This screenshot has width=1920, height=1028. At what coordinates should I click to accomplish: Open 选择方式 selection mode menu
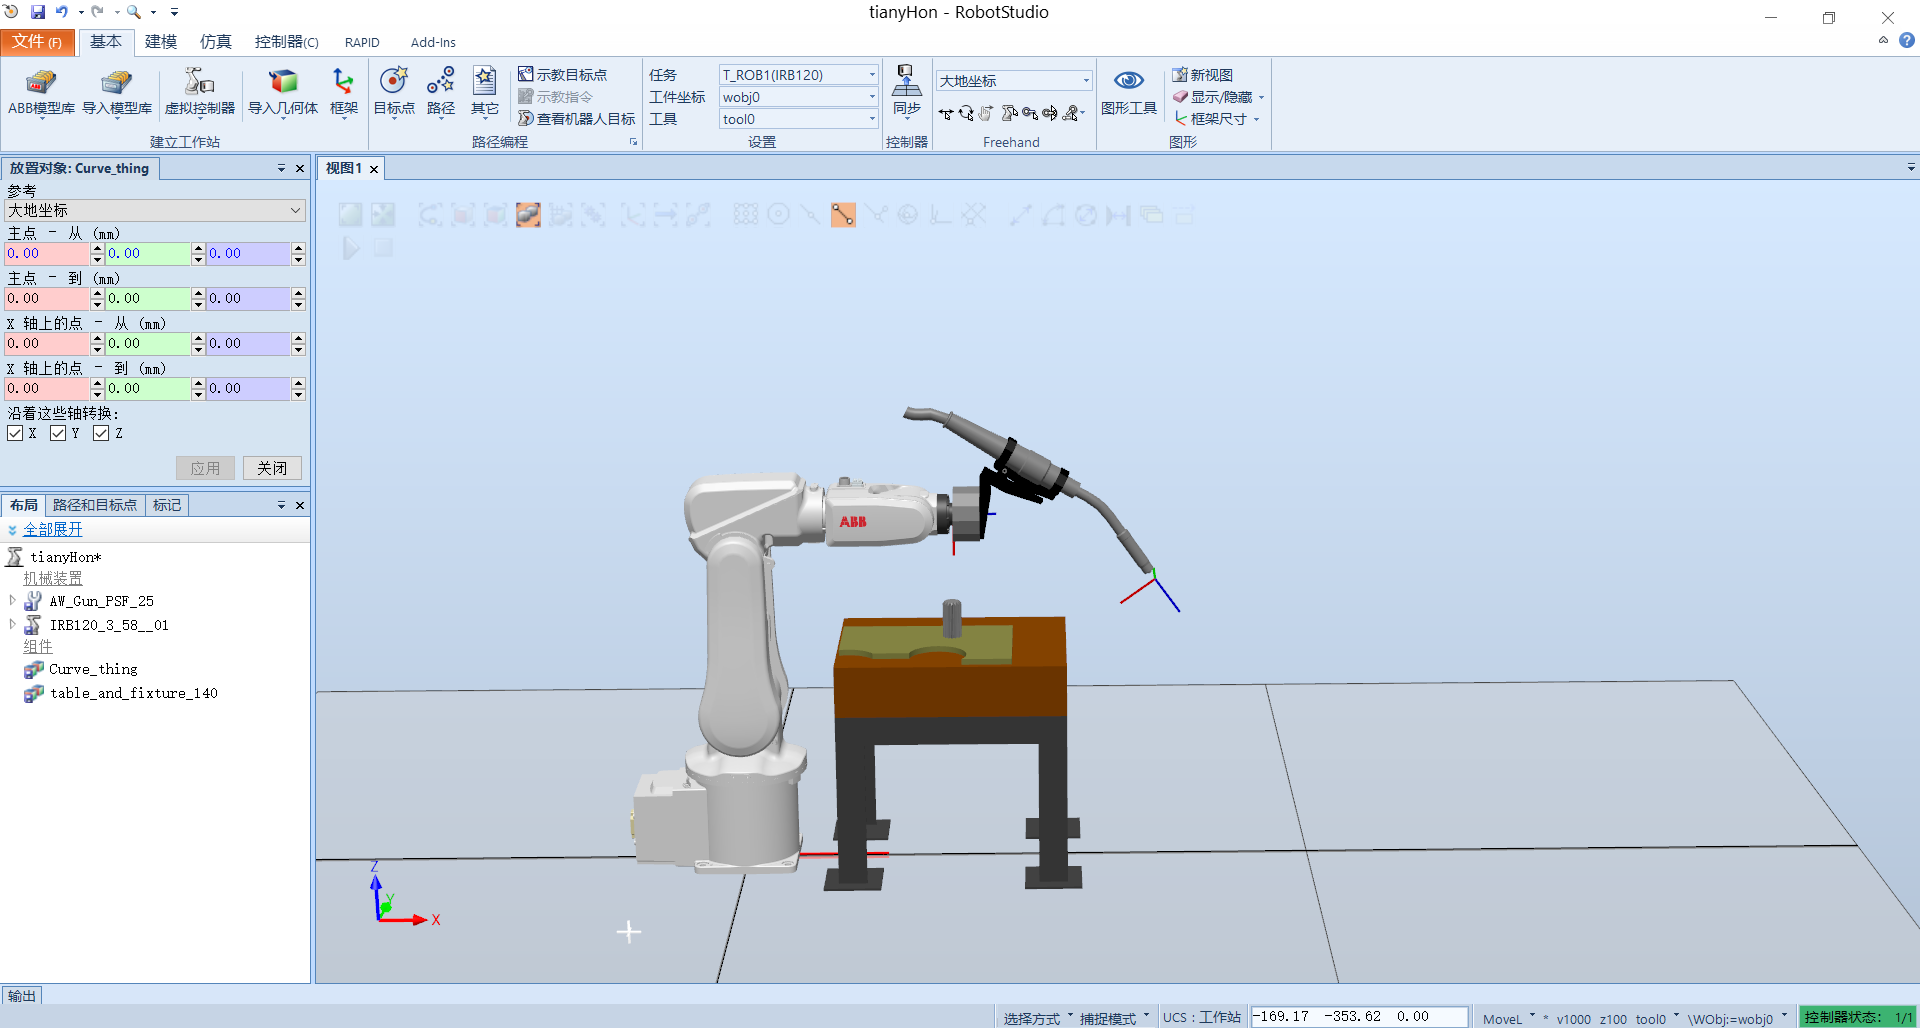[1038, 1018]
